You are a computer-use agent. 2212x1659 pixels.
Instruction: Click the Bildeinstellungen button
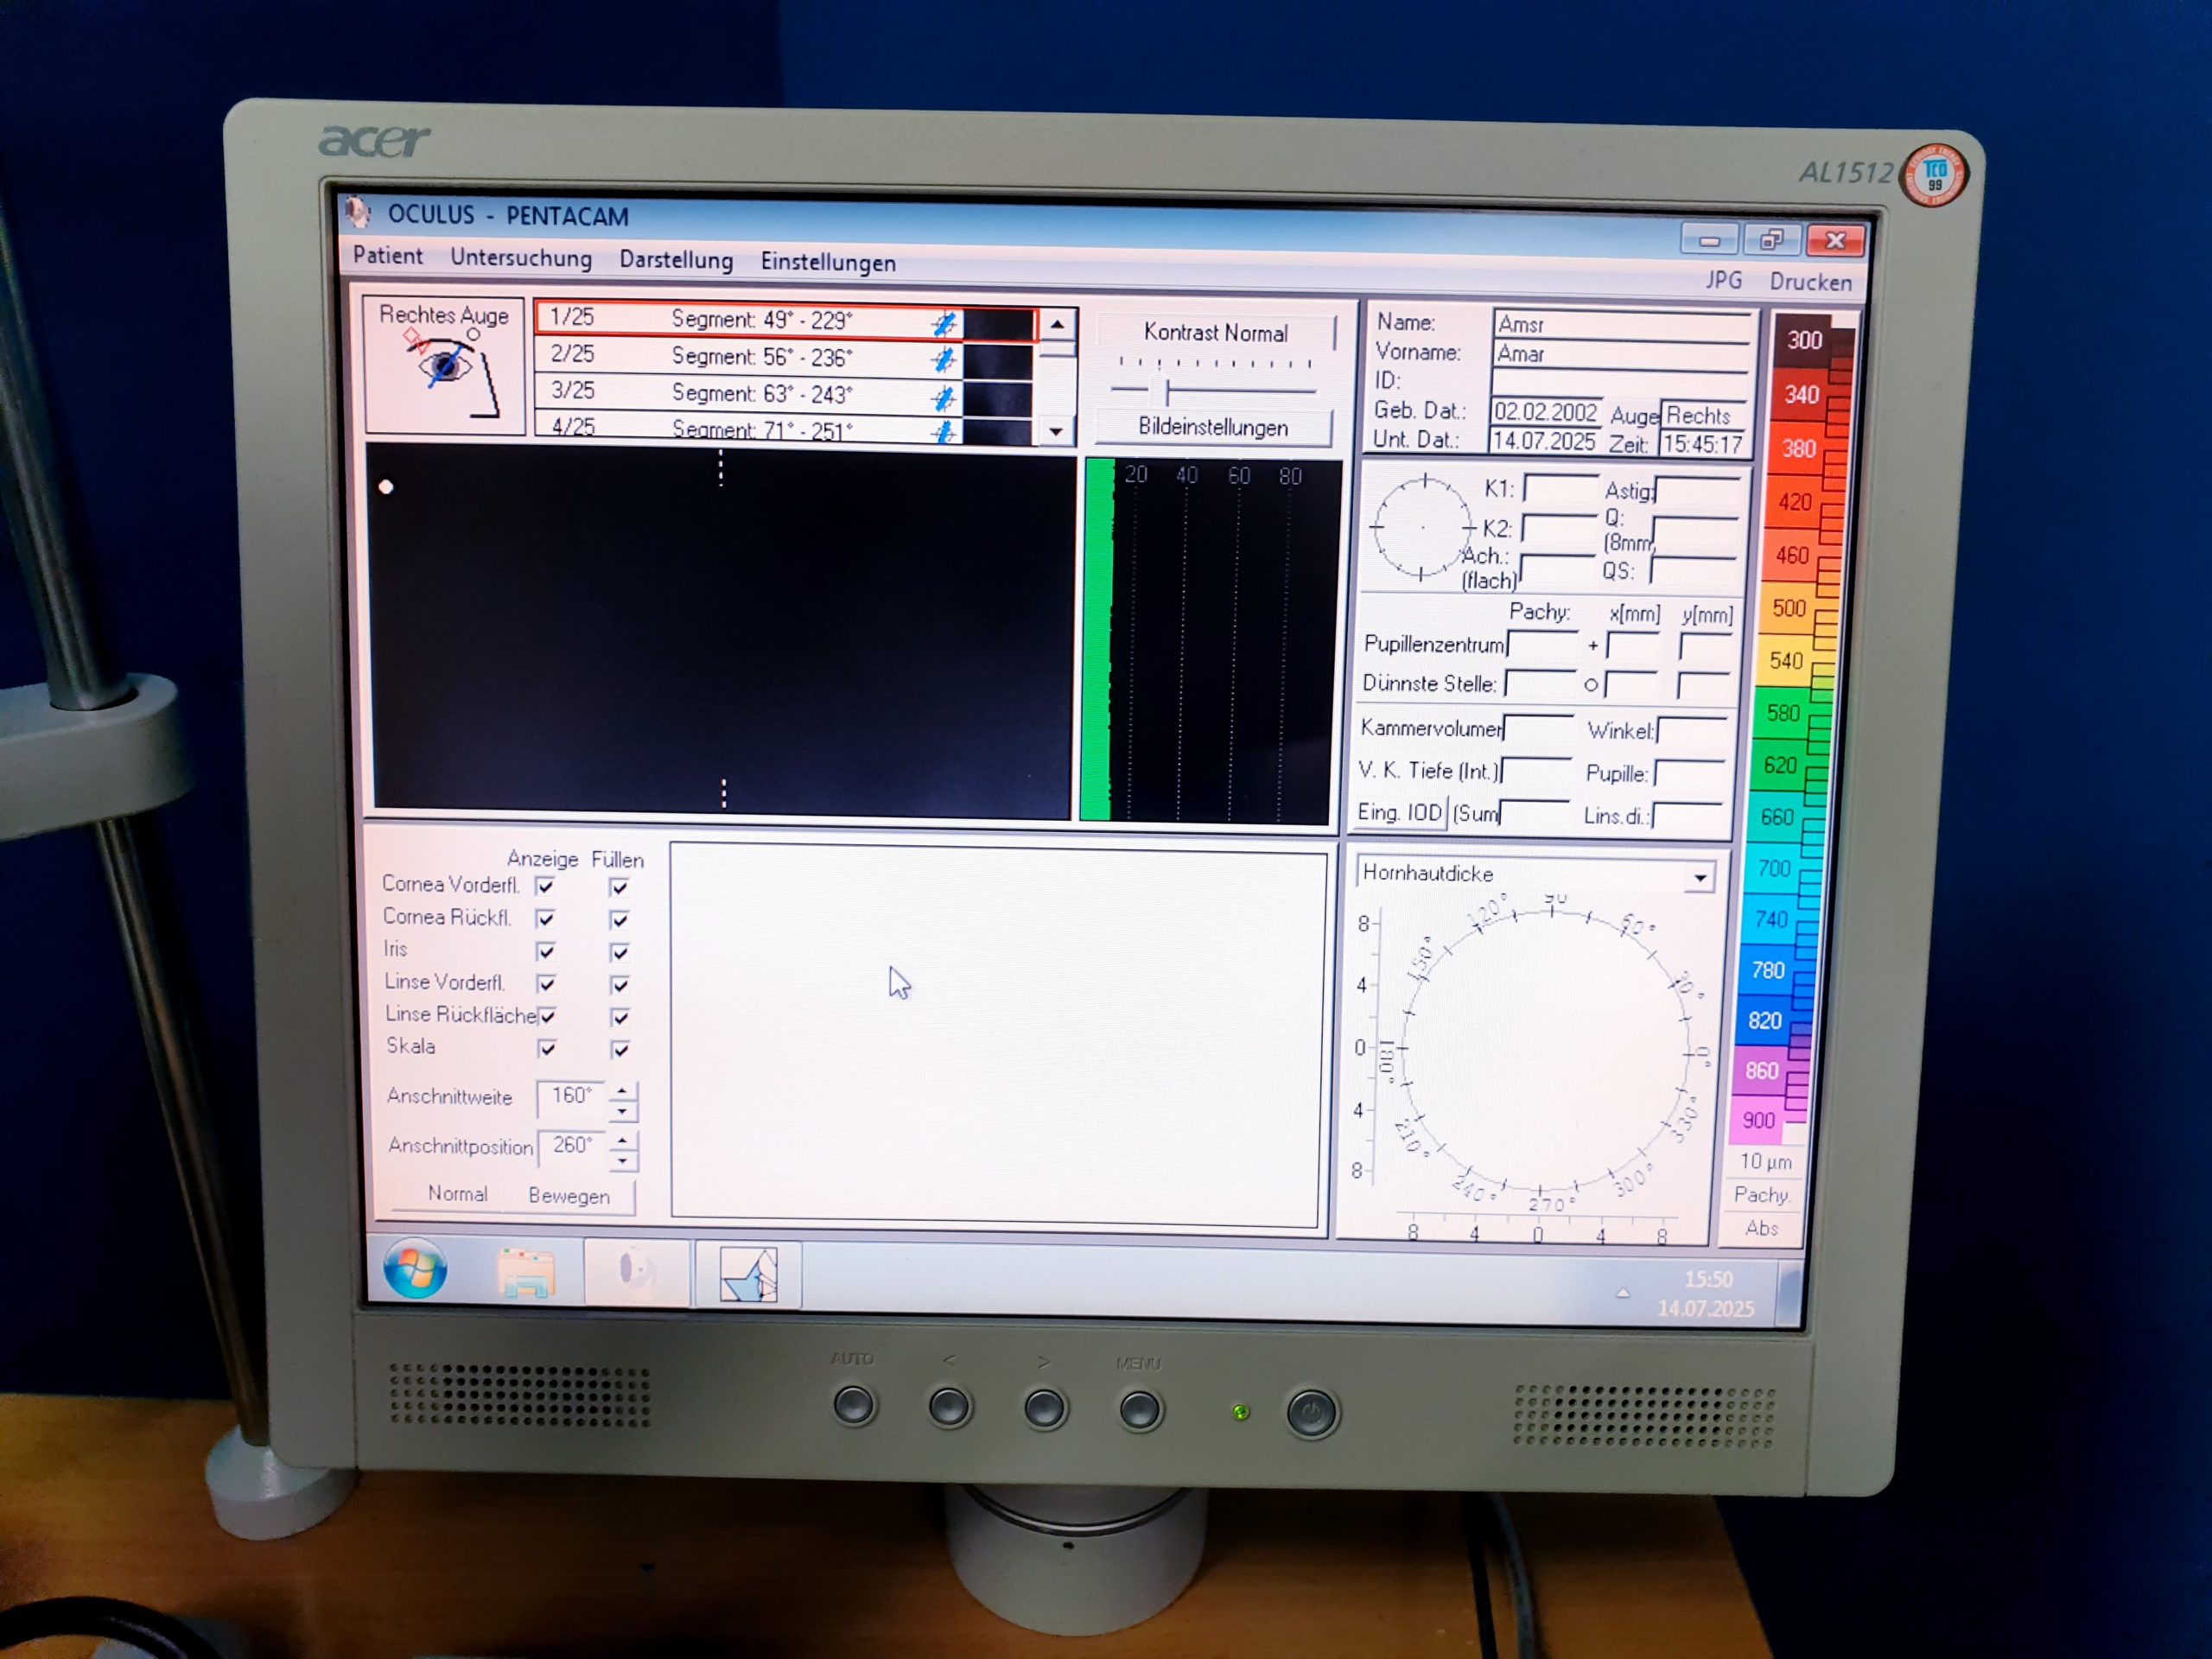pos(1213,428)
